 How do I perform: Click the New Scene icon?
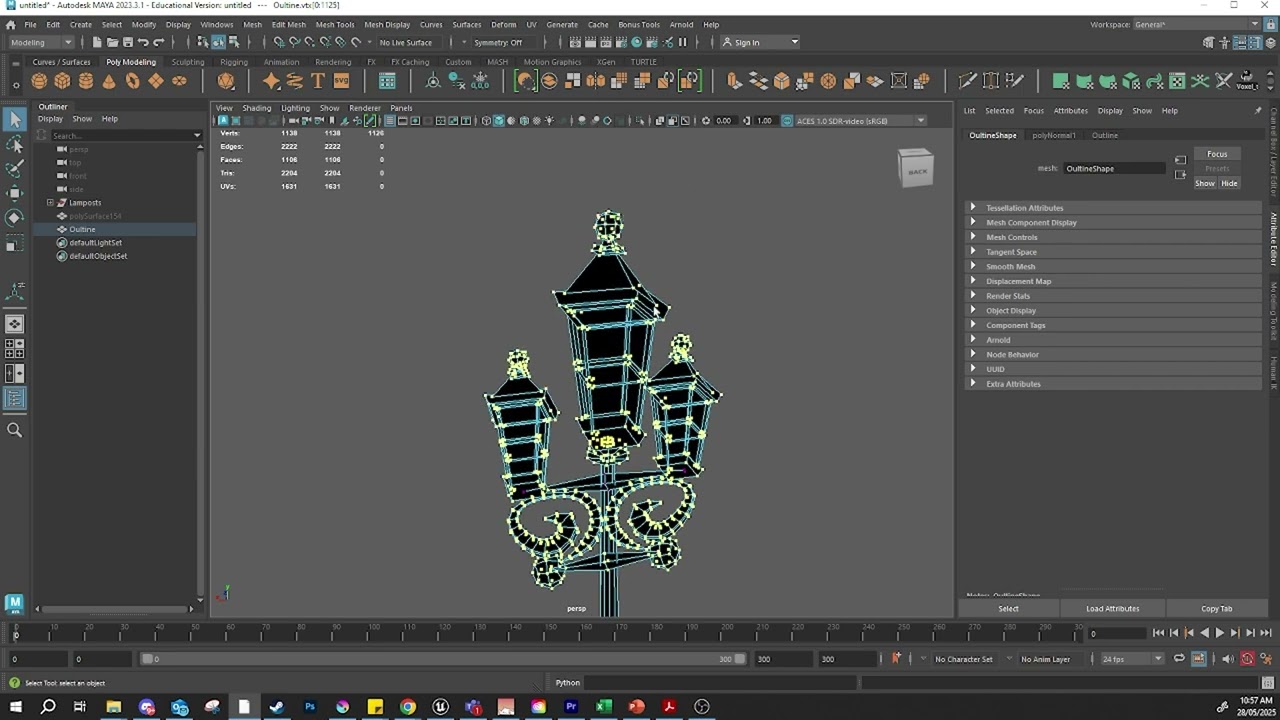click(x=97, y=42)
